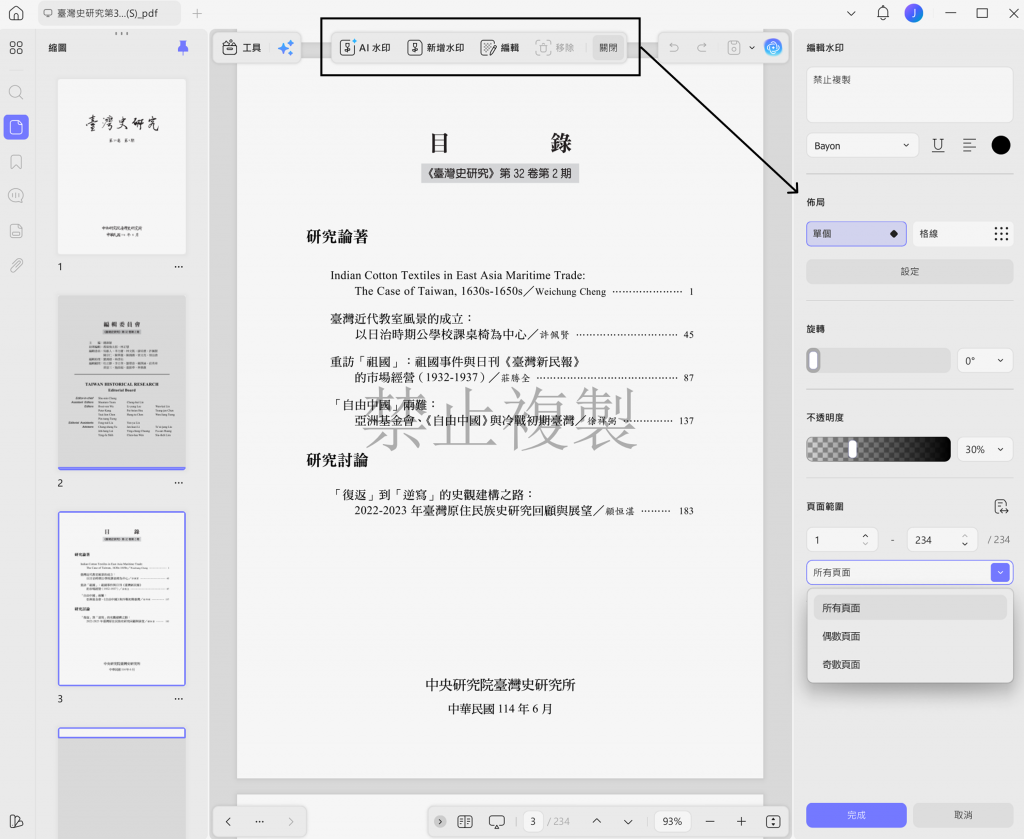Click the current page number field 3
The height and width of the screenshot is (839, 1024).
point(533,821)
